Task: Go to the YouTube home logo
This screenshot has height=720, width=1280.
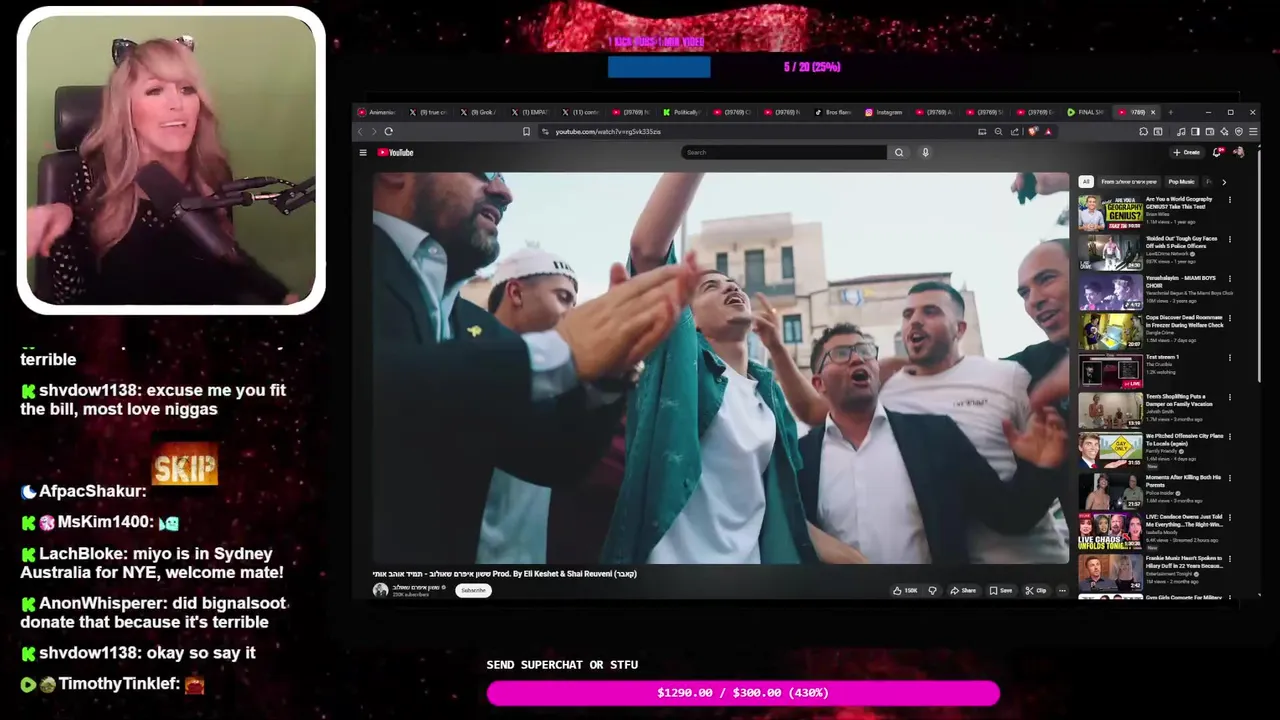Action: point(396,152)
